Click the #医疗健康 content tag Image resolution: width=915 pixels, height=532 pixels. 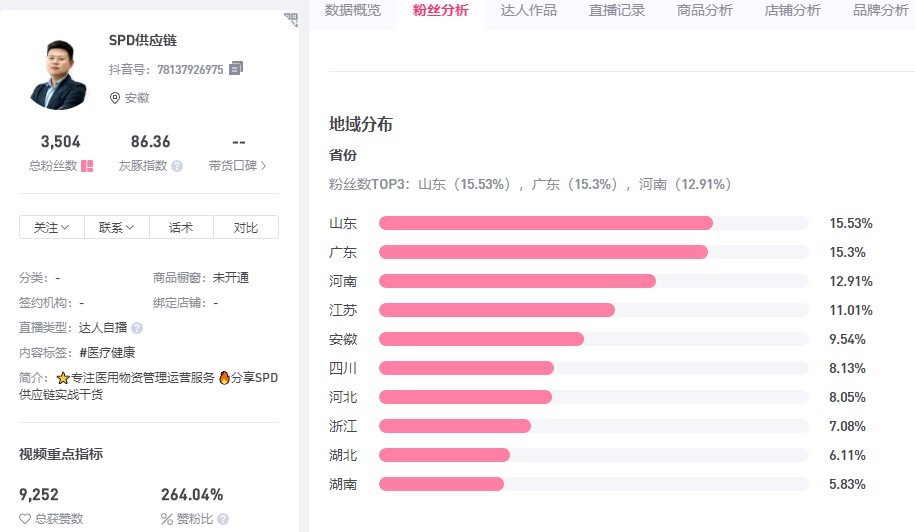(107, 352)
